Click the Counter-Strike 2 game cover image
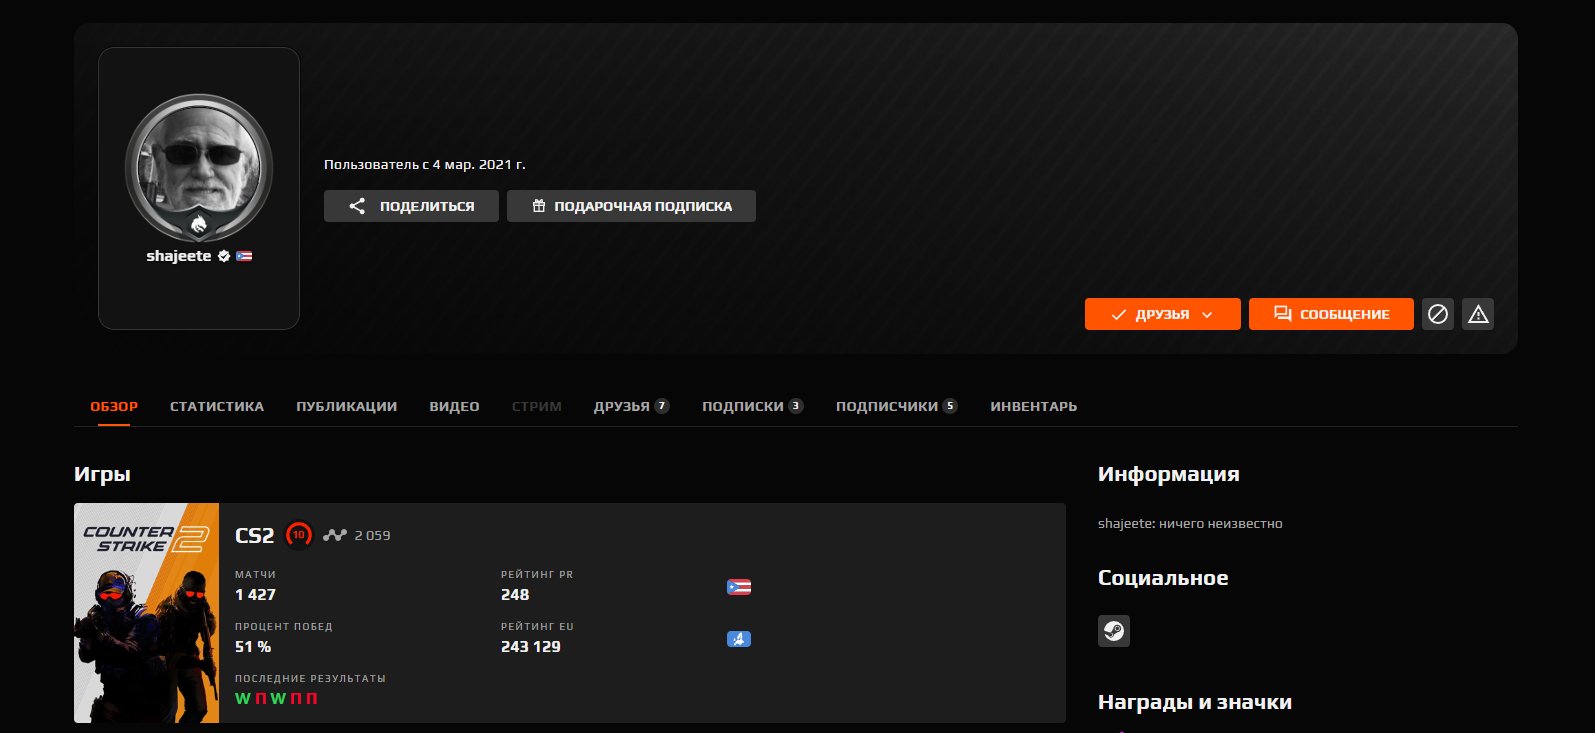Image resolution: width=1595 pixels, height=733 pixels. click(147, 613)
